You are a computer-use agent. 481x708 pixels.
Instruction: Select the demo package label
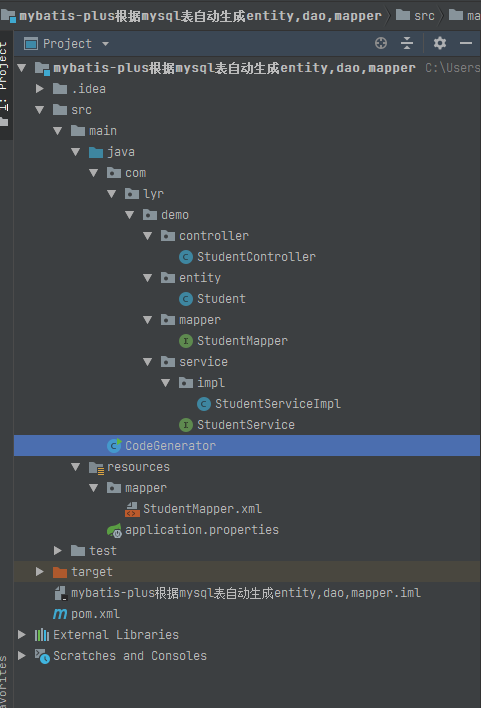175,215
